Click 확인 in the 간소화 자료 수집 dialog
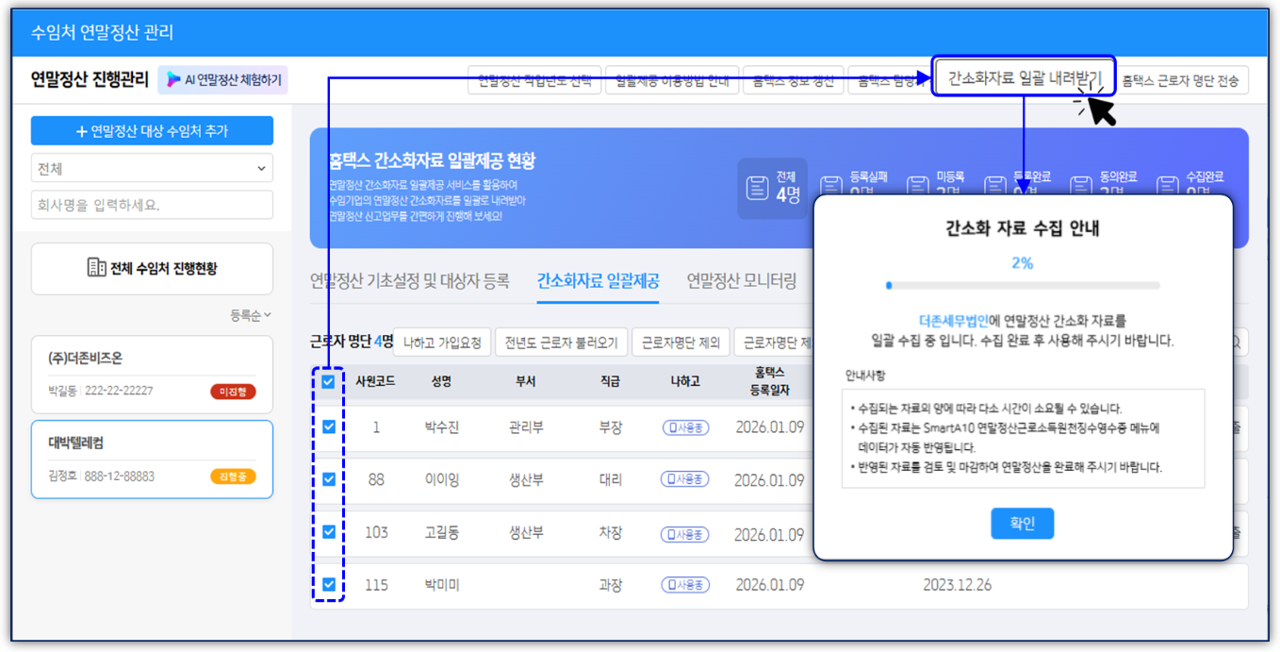The width and height of the screenshot is (1280, 652). tap(1022, 524)
